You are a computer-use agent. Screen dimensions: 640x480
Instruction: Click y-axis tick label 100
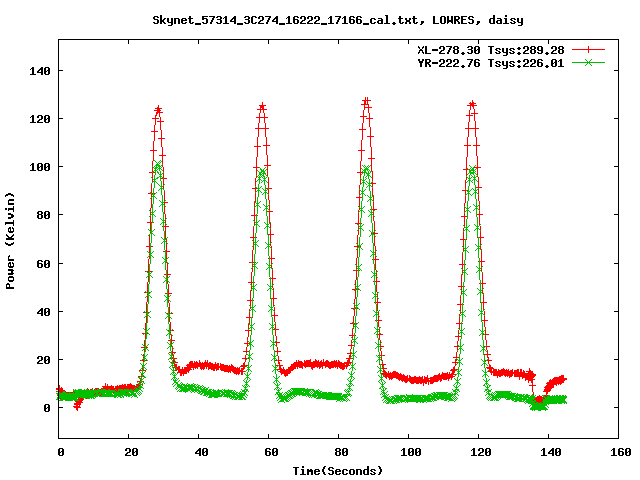(40, 167)
